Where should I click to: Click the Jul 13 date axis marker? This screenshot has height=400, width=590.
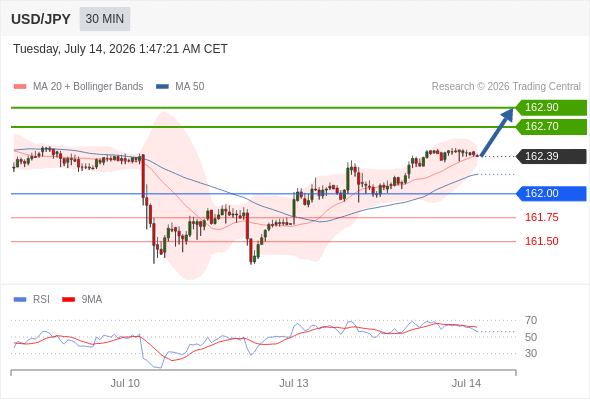(293, 383)
